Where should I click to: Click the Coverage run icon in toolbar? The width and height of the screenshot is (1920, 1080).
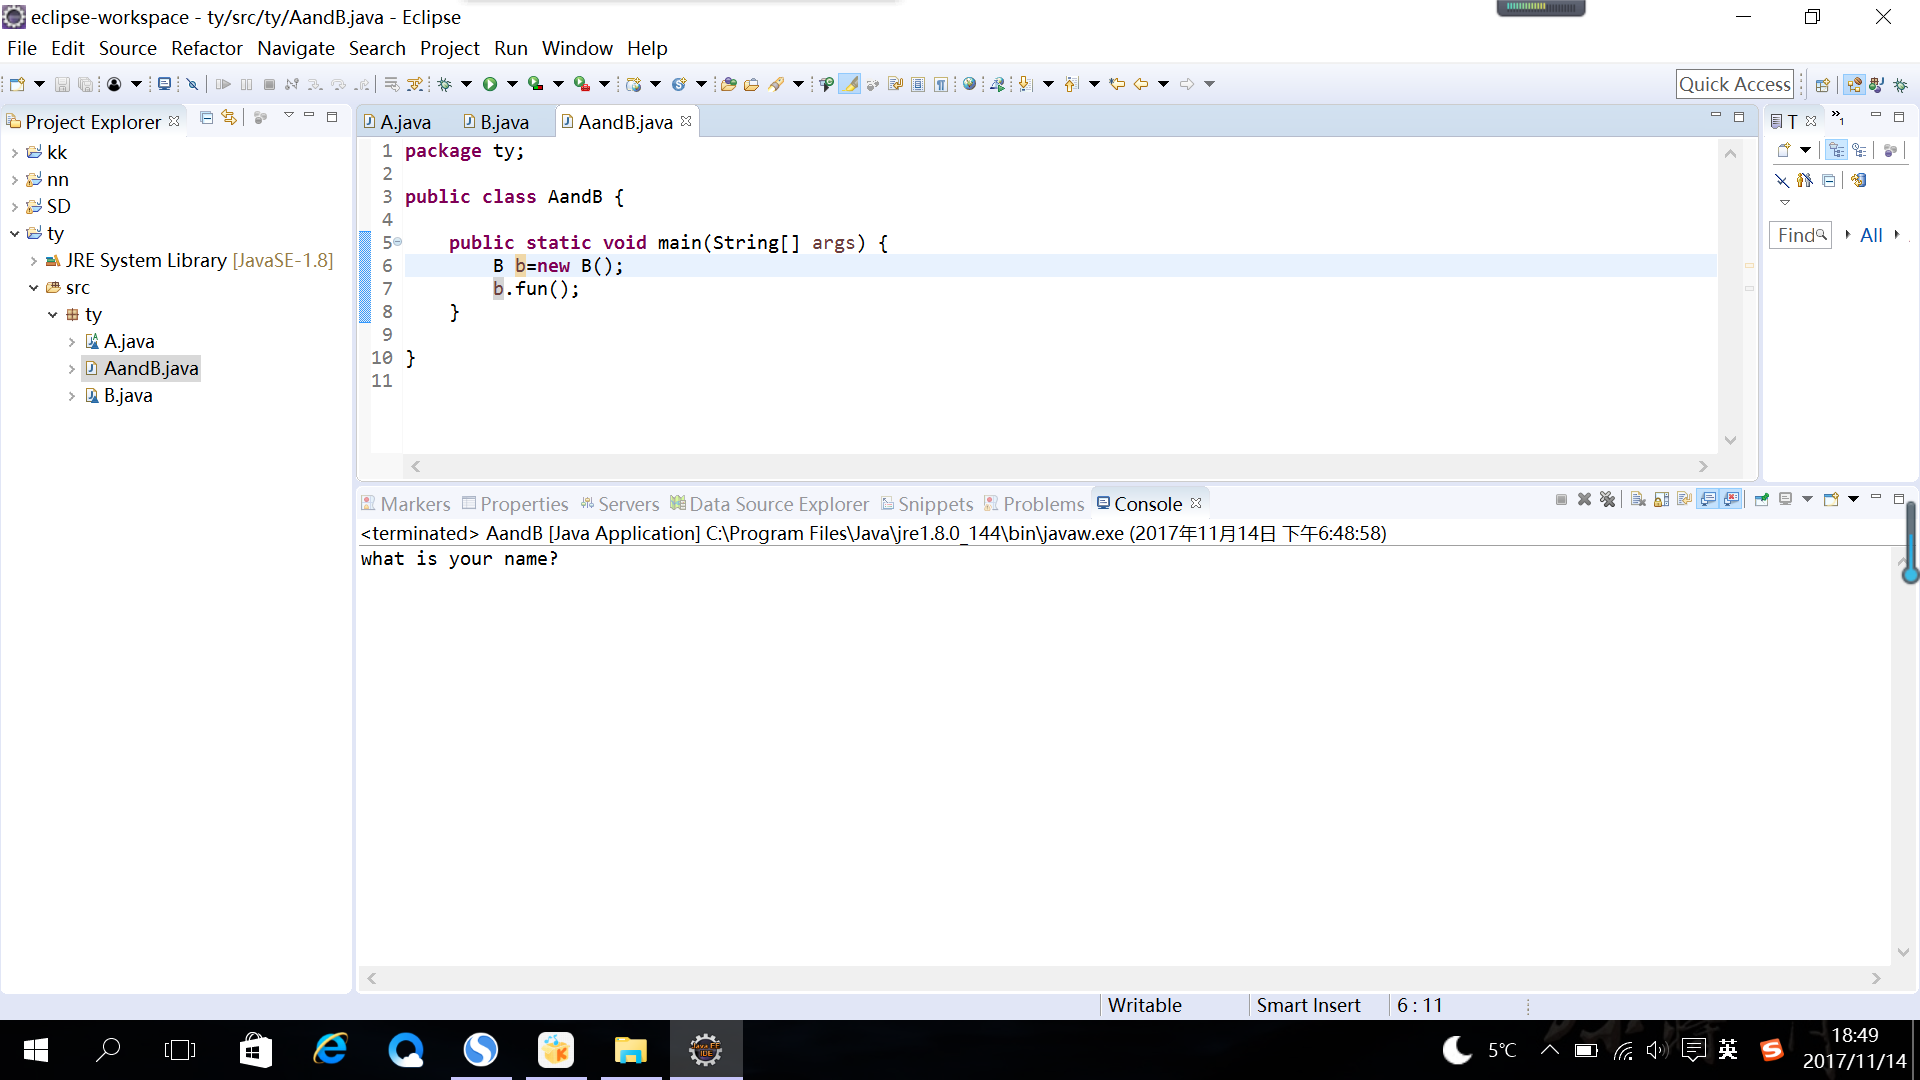point(536,84)
